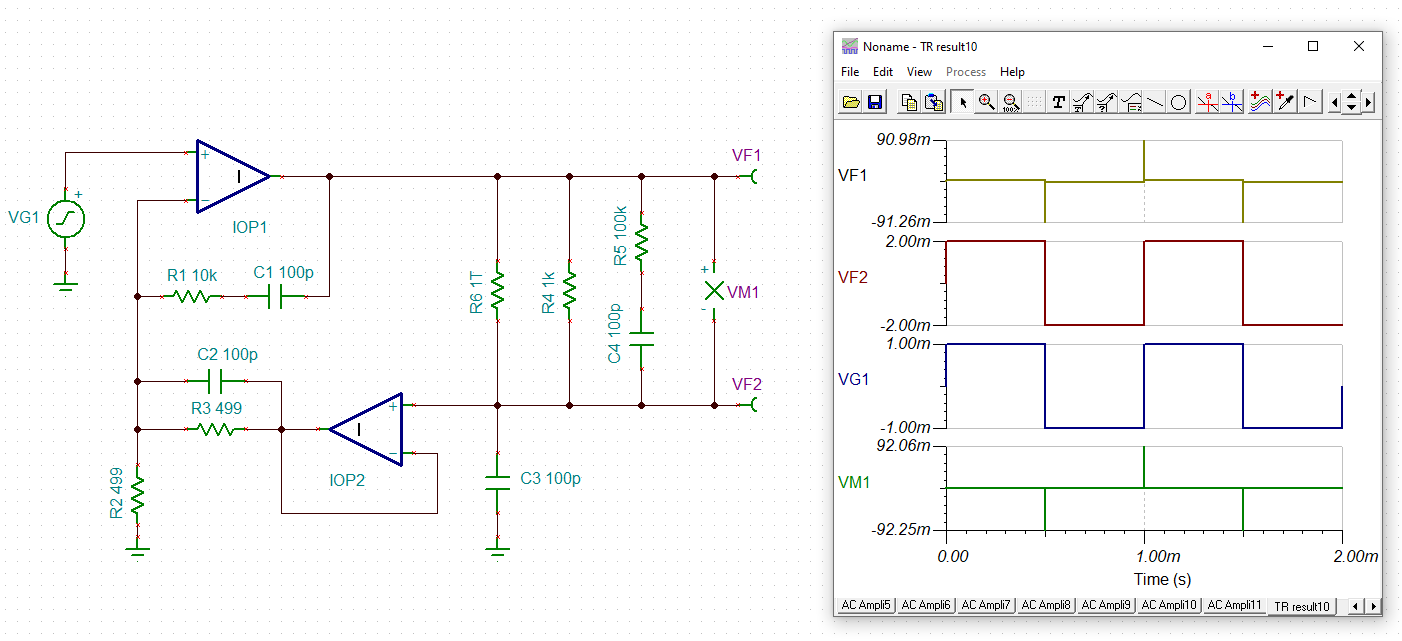Open the File menu
The image size is (1402, 641).
click(x=850, y=72)
